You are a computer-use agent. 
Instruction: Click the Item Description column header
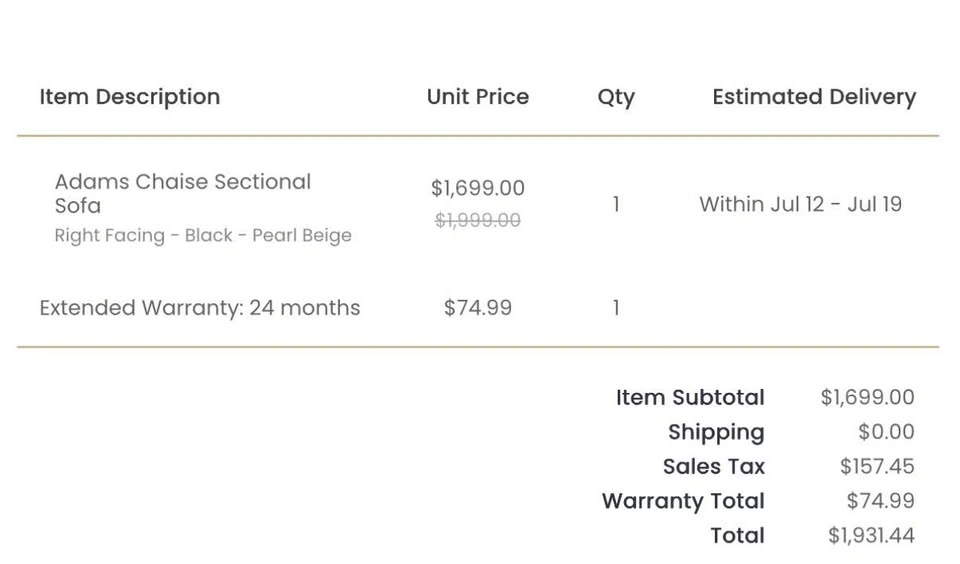tap(129, 97)
